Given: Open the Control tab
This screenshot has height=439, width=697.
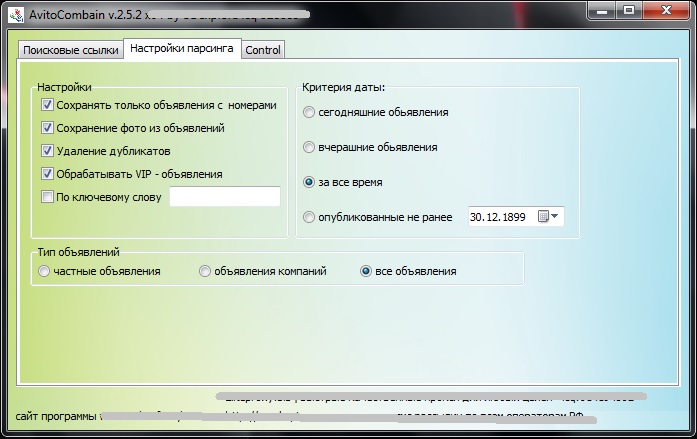Looking at the screenshot, I should (x=263, y=50).
